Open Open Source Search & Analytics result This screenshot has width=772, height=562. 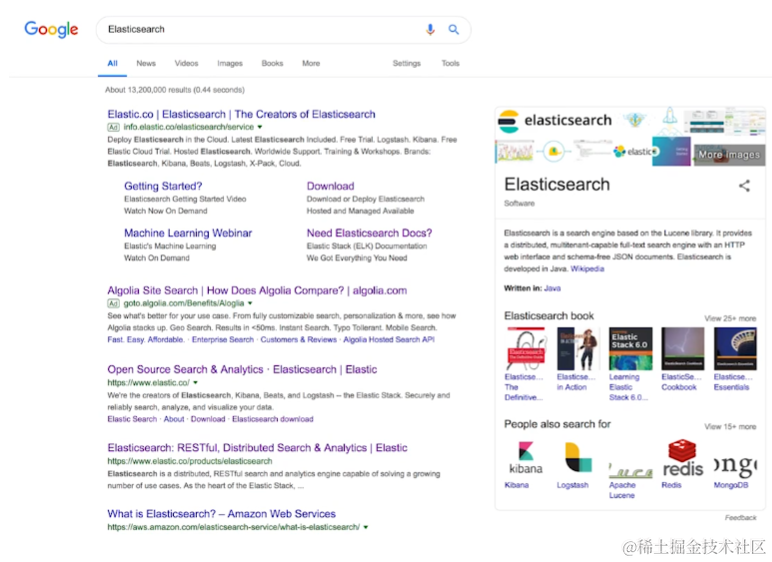pos(242,369)
